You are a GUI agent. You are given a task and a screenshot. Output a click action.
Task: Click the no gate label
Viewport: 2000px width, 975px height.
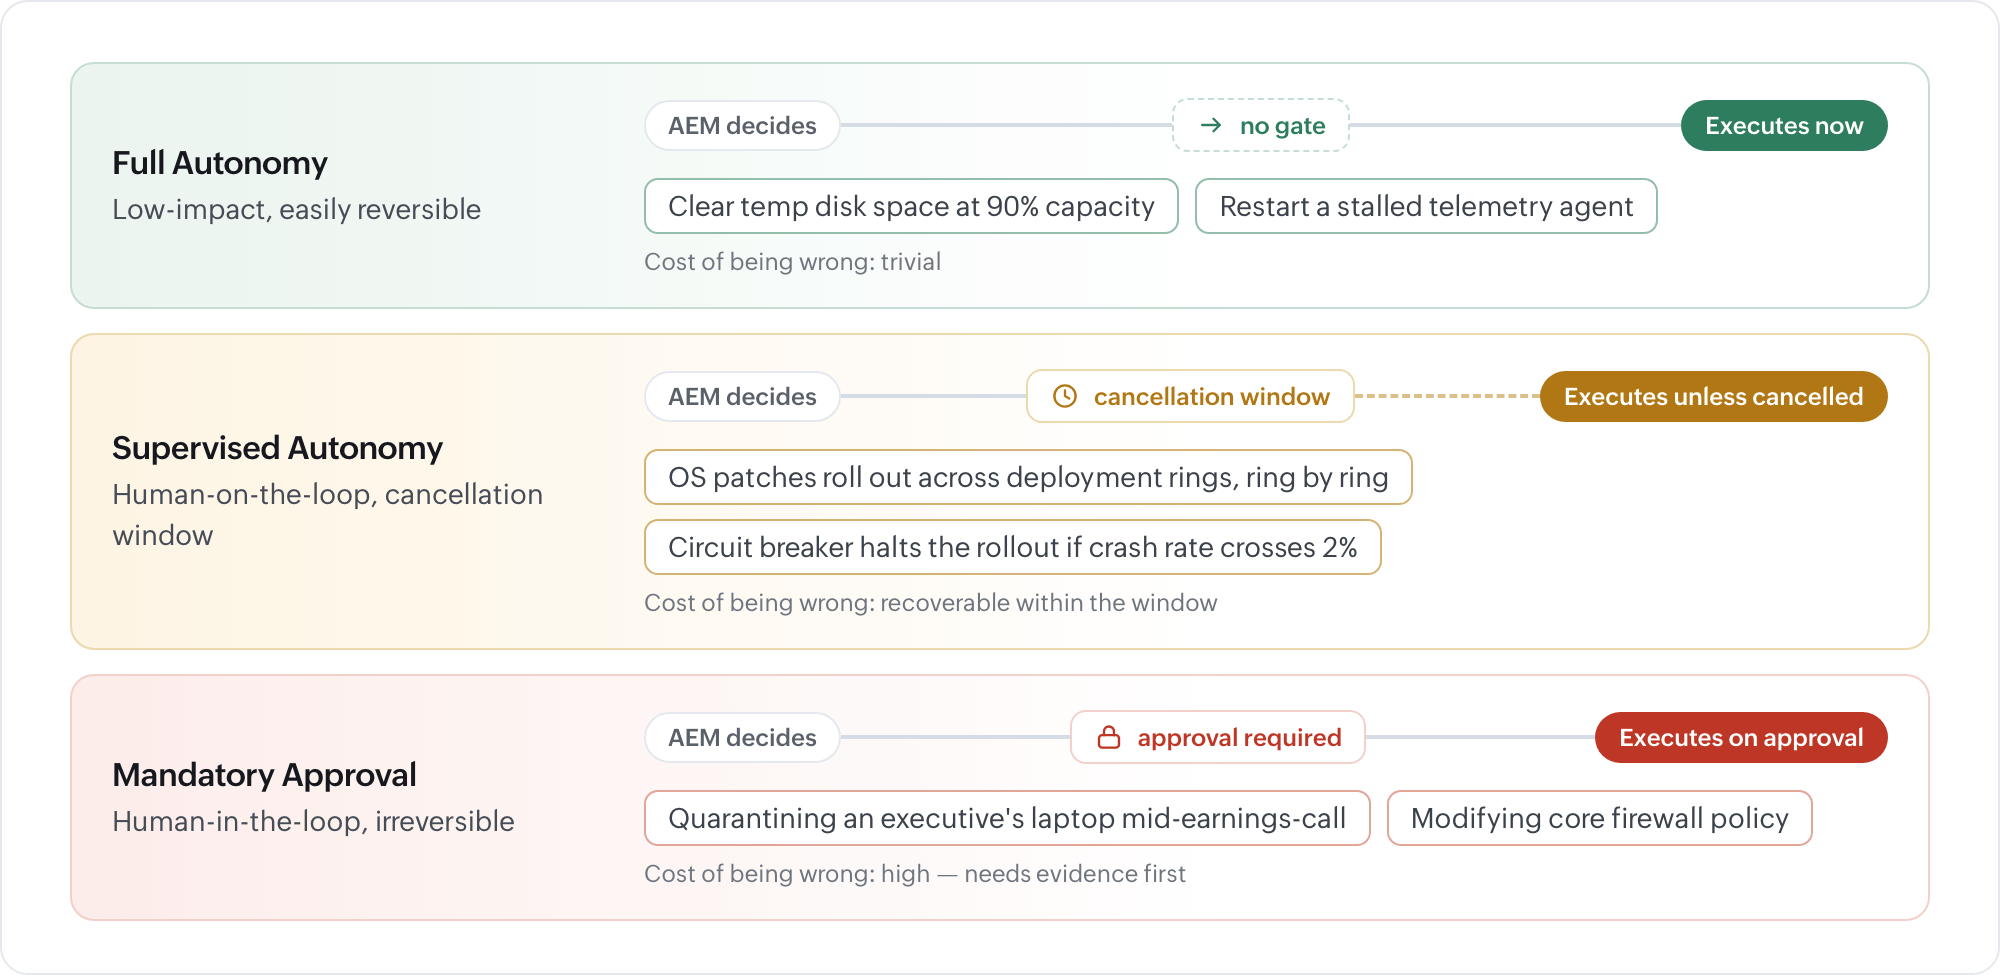(x=1282, y=126)
